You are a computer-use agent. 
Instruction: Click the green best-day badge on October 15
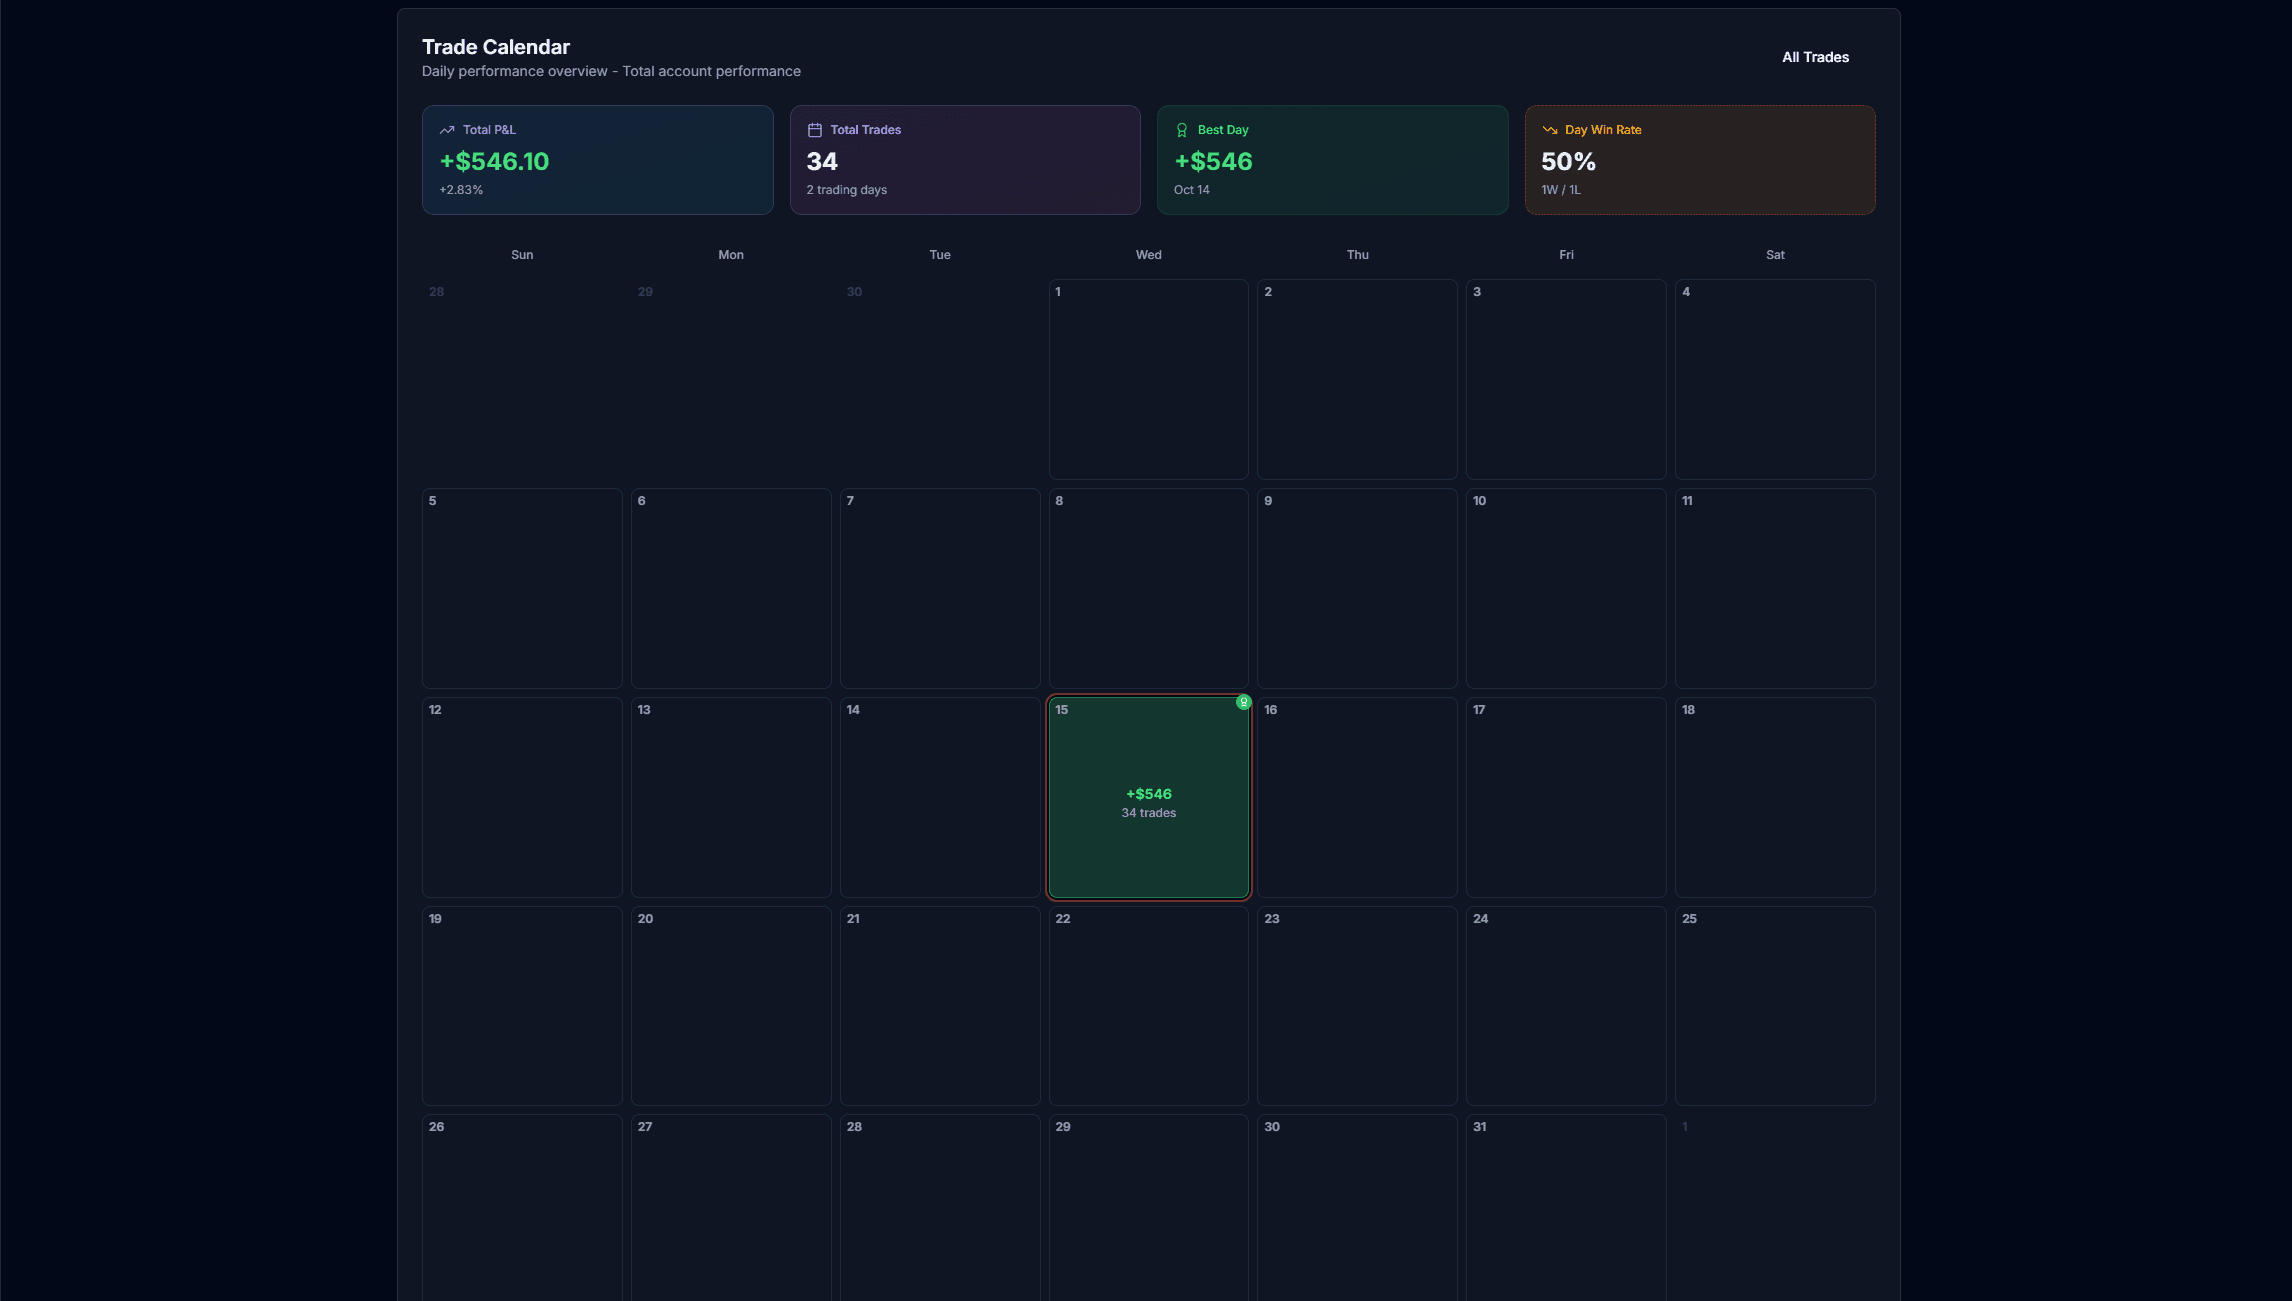tap(1244, 702)
